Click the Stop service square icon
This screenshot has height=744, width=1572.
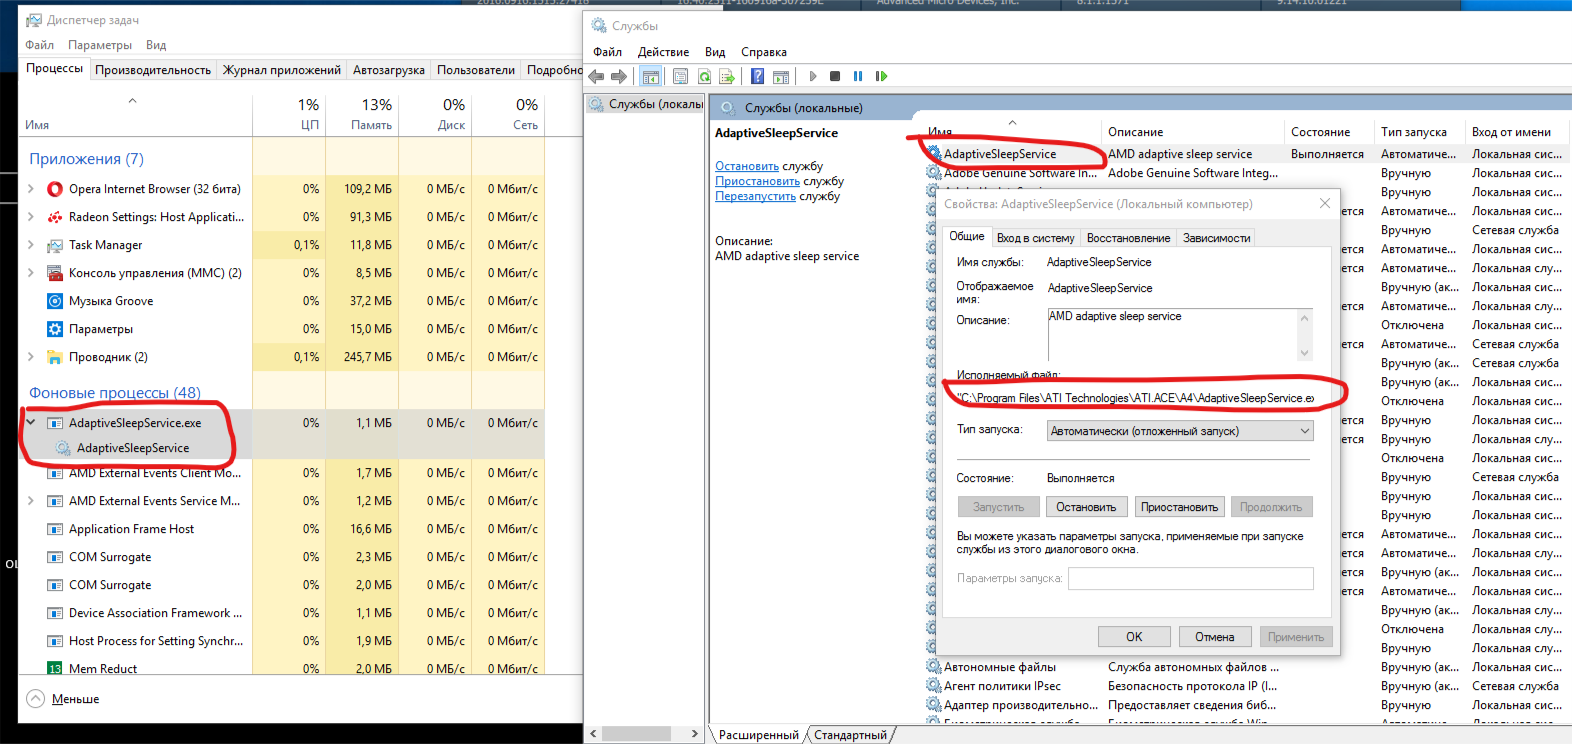pos(835,76)
